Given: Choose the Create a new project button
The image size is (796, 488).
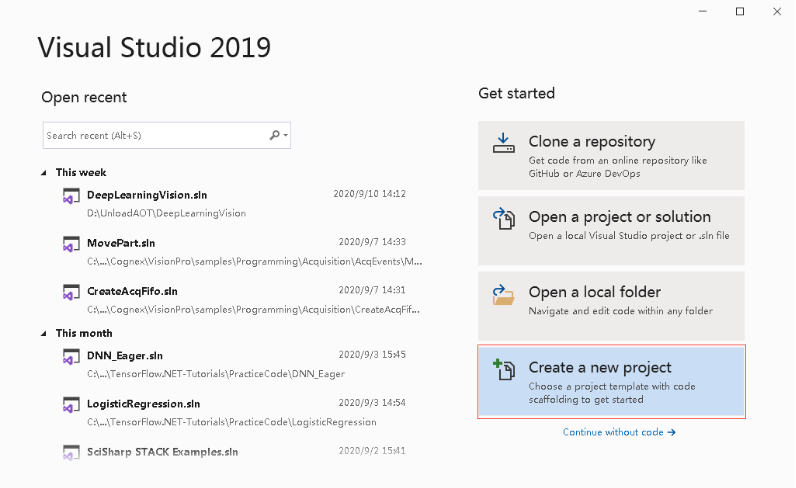Looking at the screenshot, I should (x=611, y=382).
